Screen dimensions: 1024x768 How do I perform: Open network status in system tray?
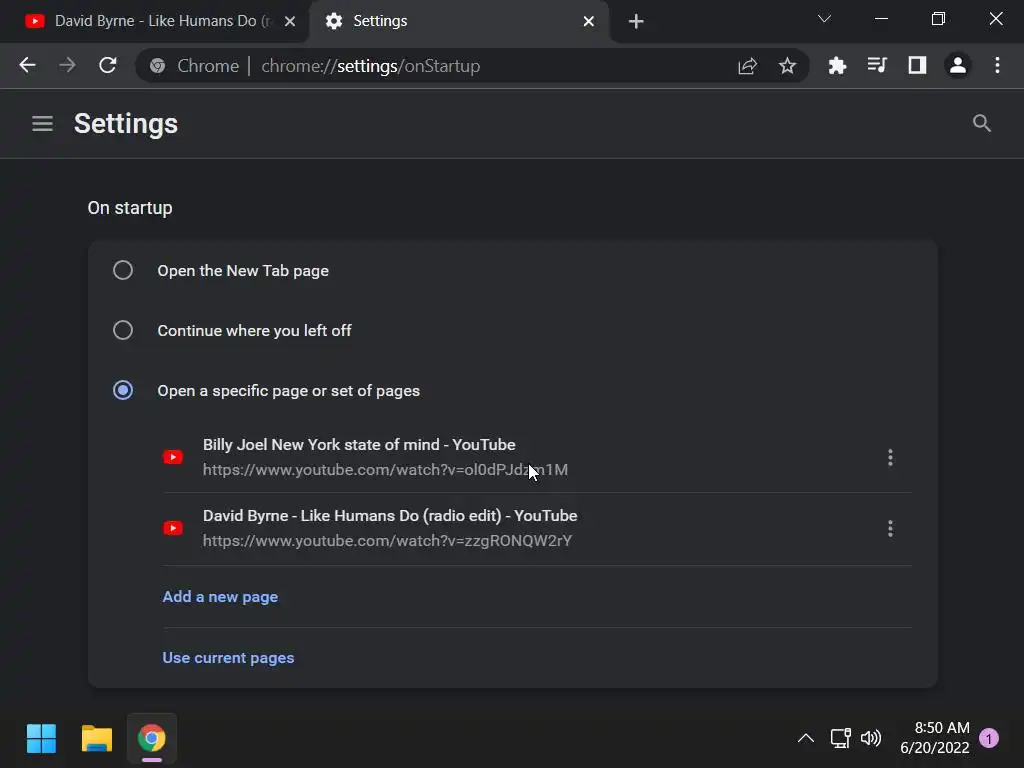pos(840,739)
